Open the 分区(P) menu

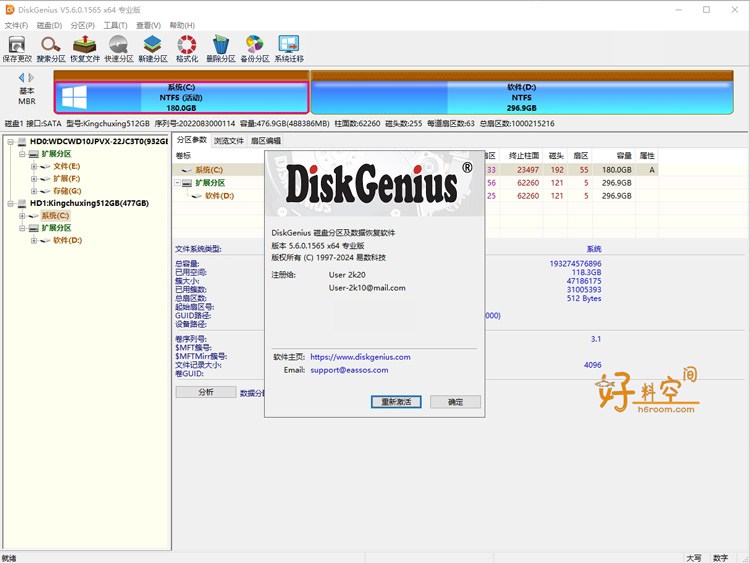83,25
